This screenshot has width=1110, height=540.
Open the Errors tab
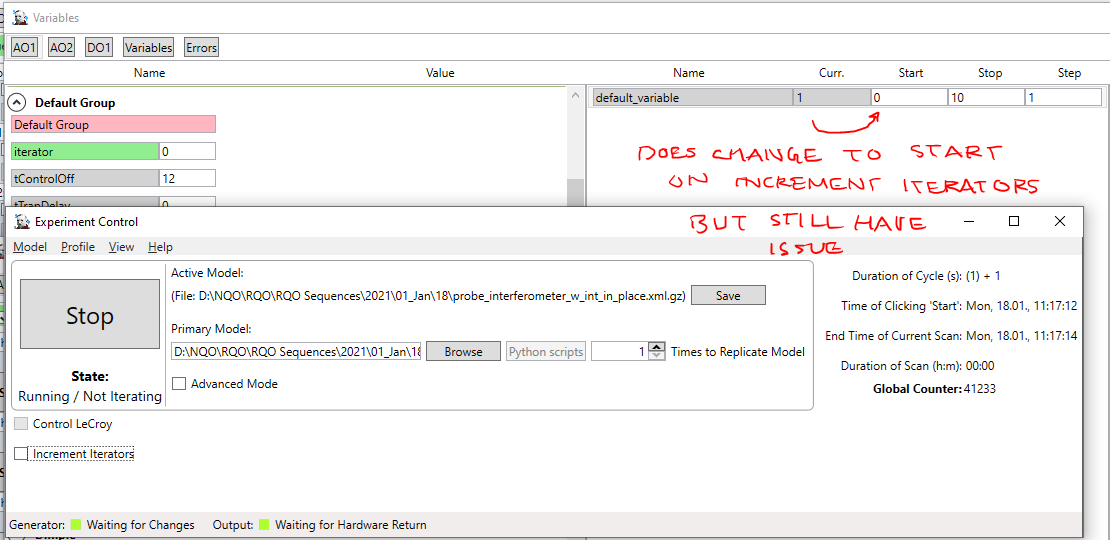[x=201, y=47]
